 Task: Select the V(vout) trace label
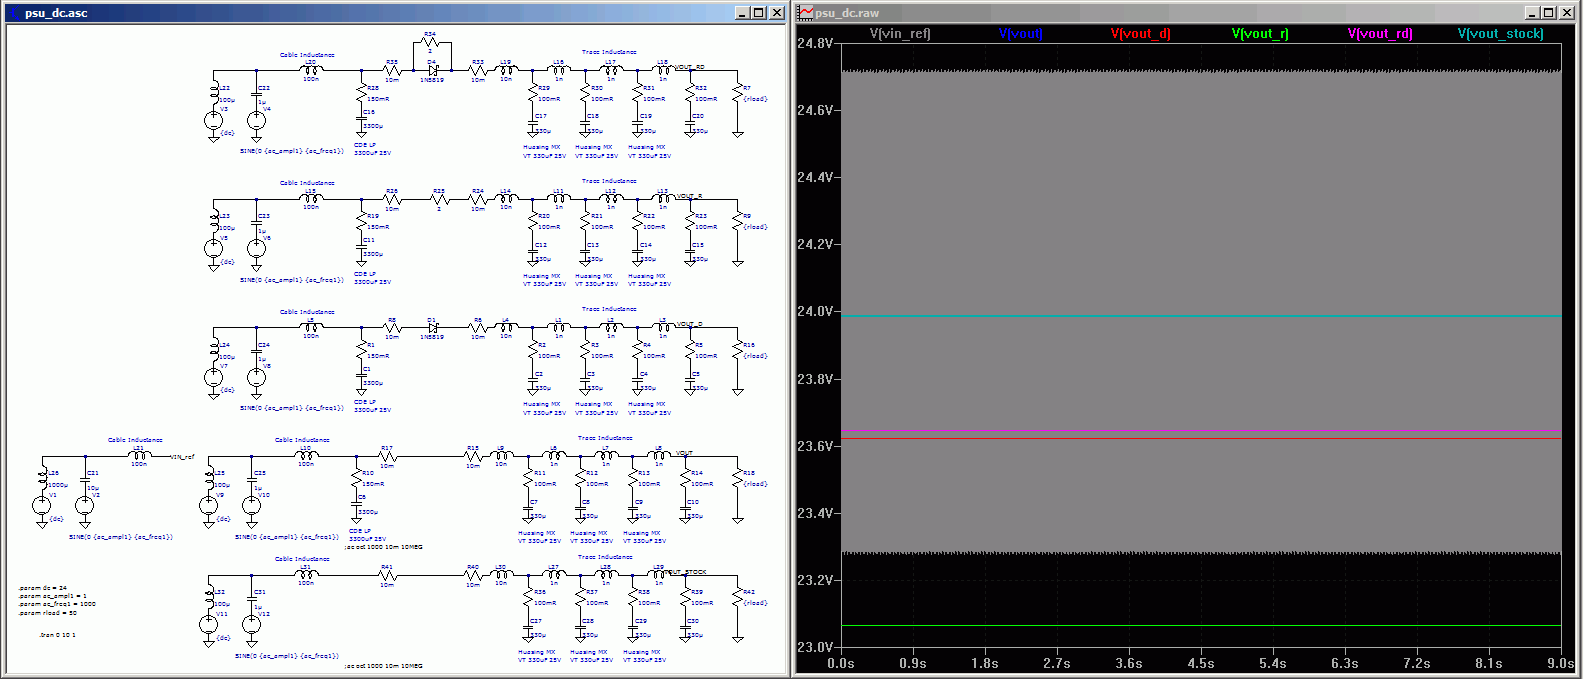coord(1020,33)
